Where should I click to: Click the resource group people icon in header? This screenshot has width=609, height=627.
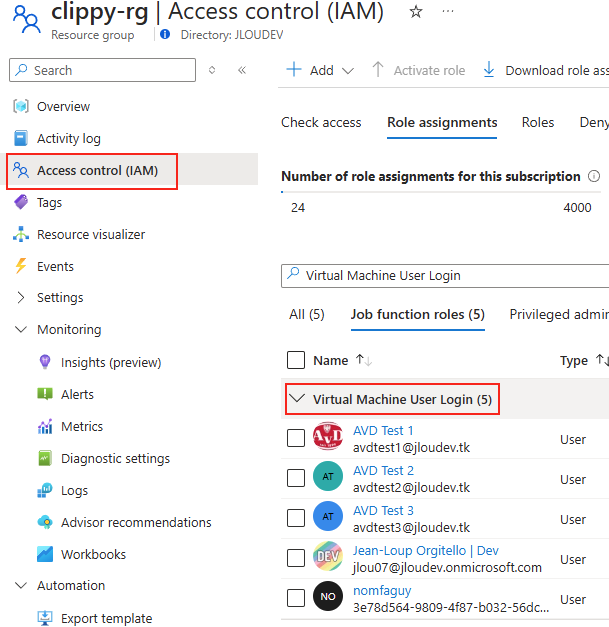(26, 19)
